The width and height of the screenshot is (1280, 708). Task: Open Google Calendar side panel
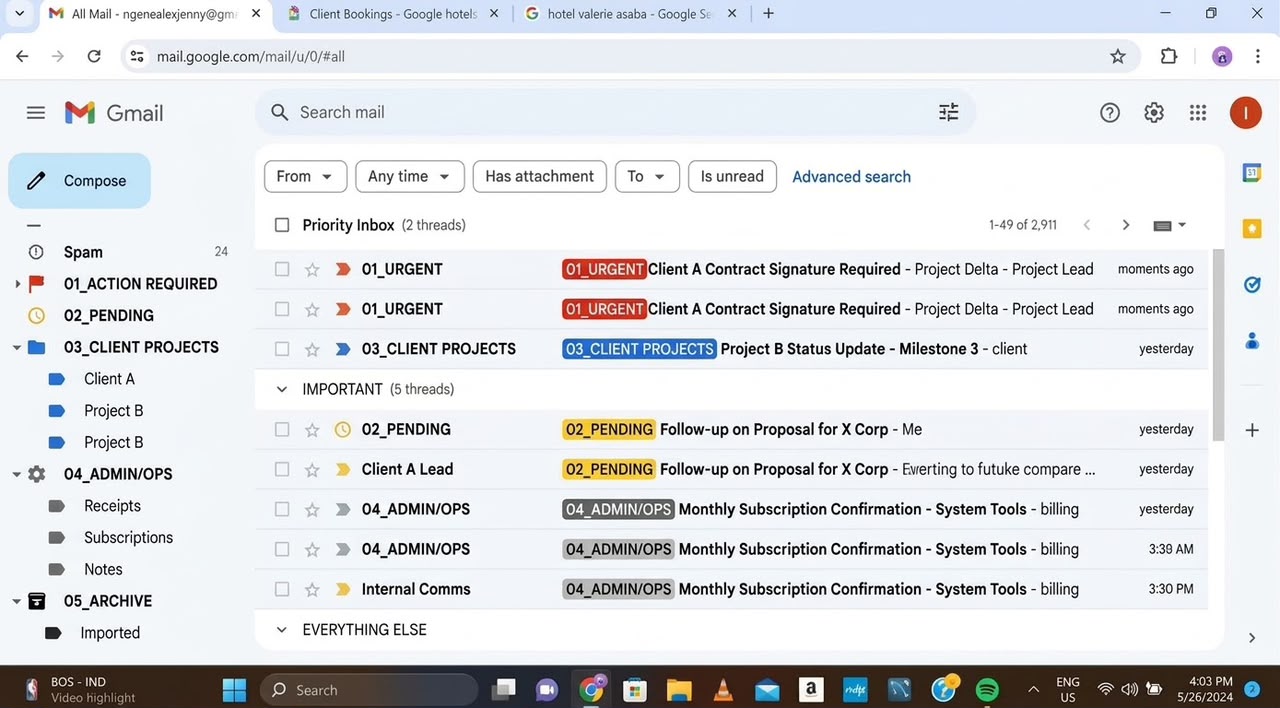[x=1252, y=173]
